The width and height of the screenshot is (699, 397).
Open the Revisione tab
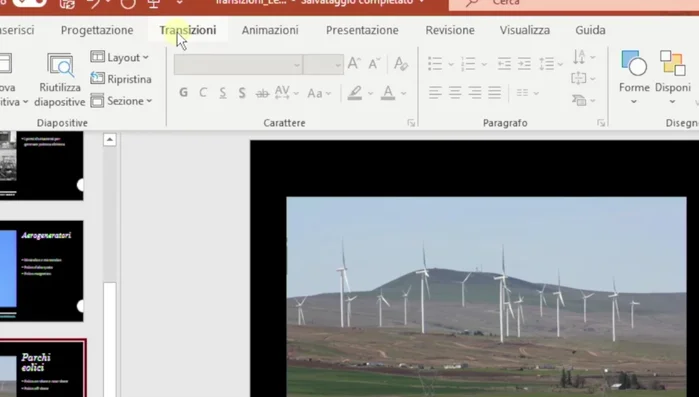[x=450, y=30]
